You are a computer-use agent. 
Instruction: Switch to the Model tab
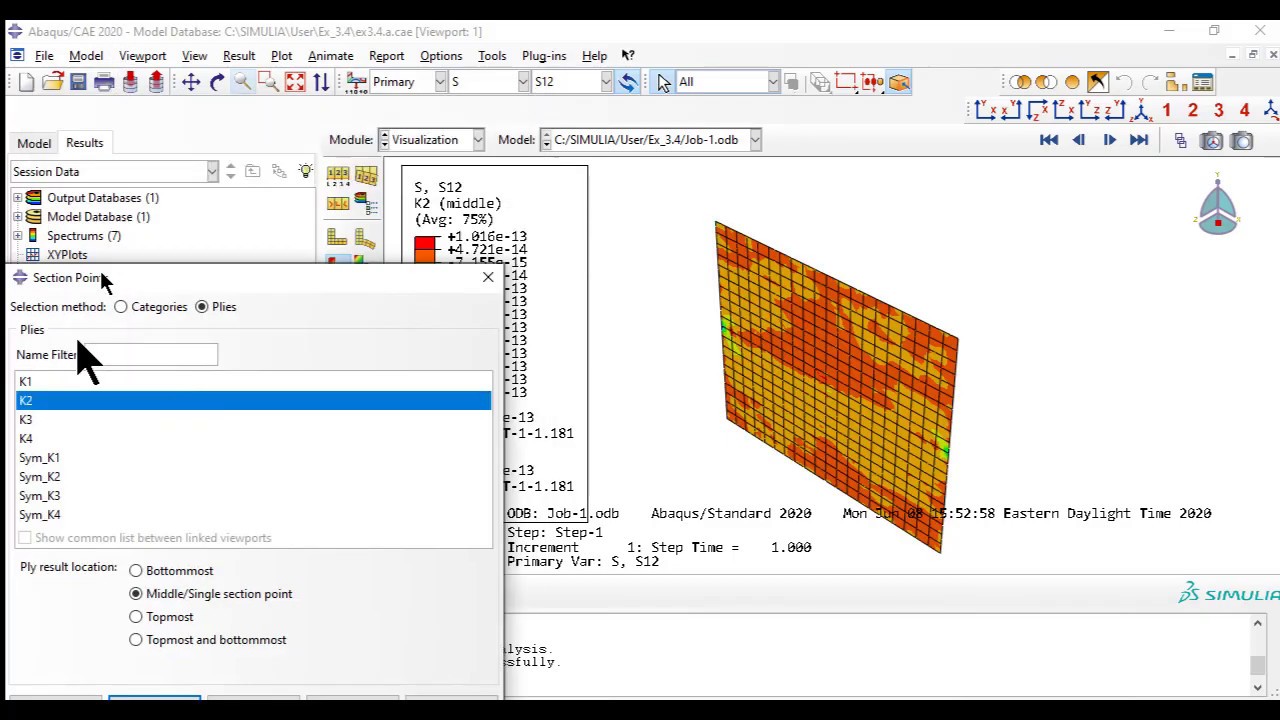coord(34,143)
